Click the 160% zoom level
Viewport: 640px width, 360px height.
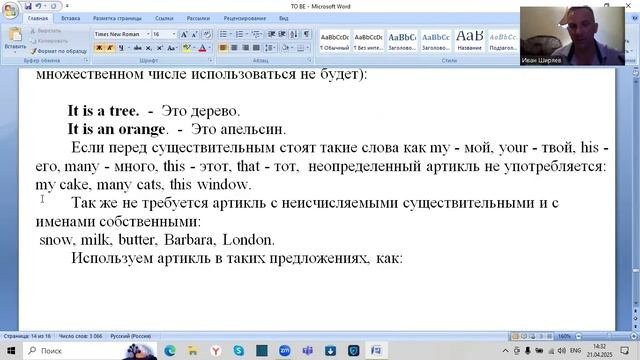coord(564,336)
